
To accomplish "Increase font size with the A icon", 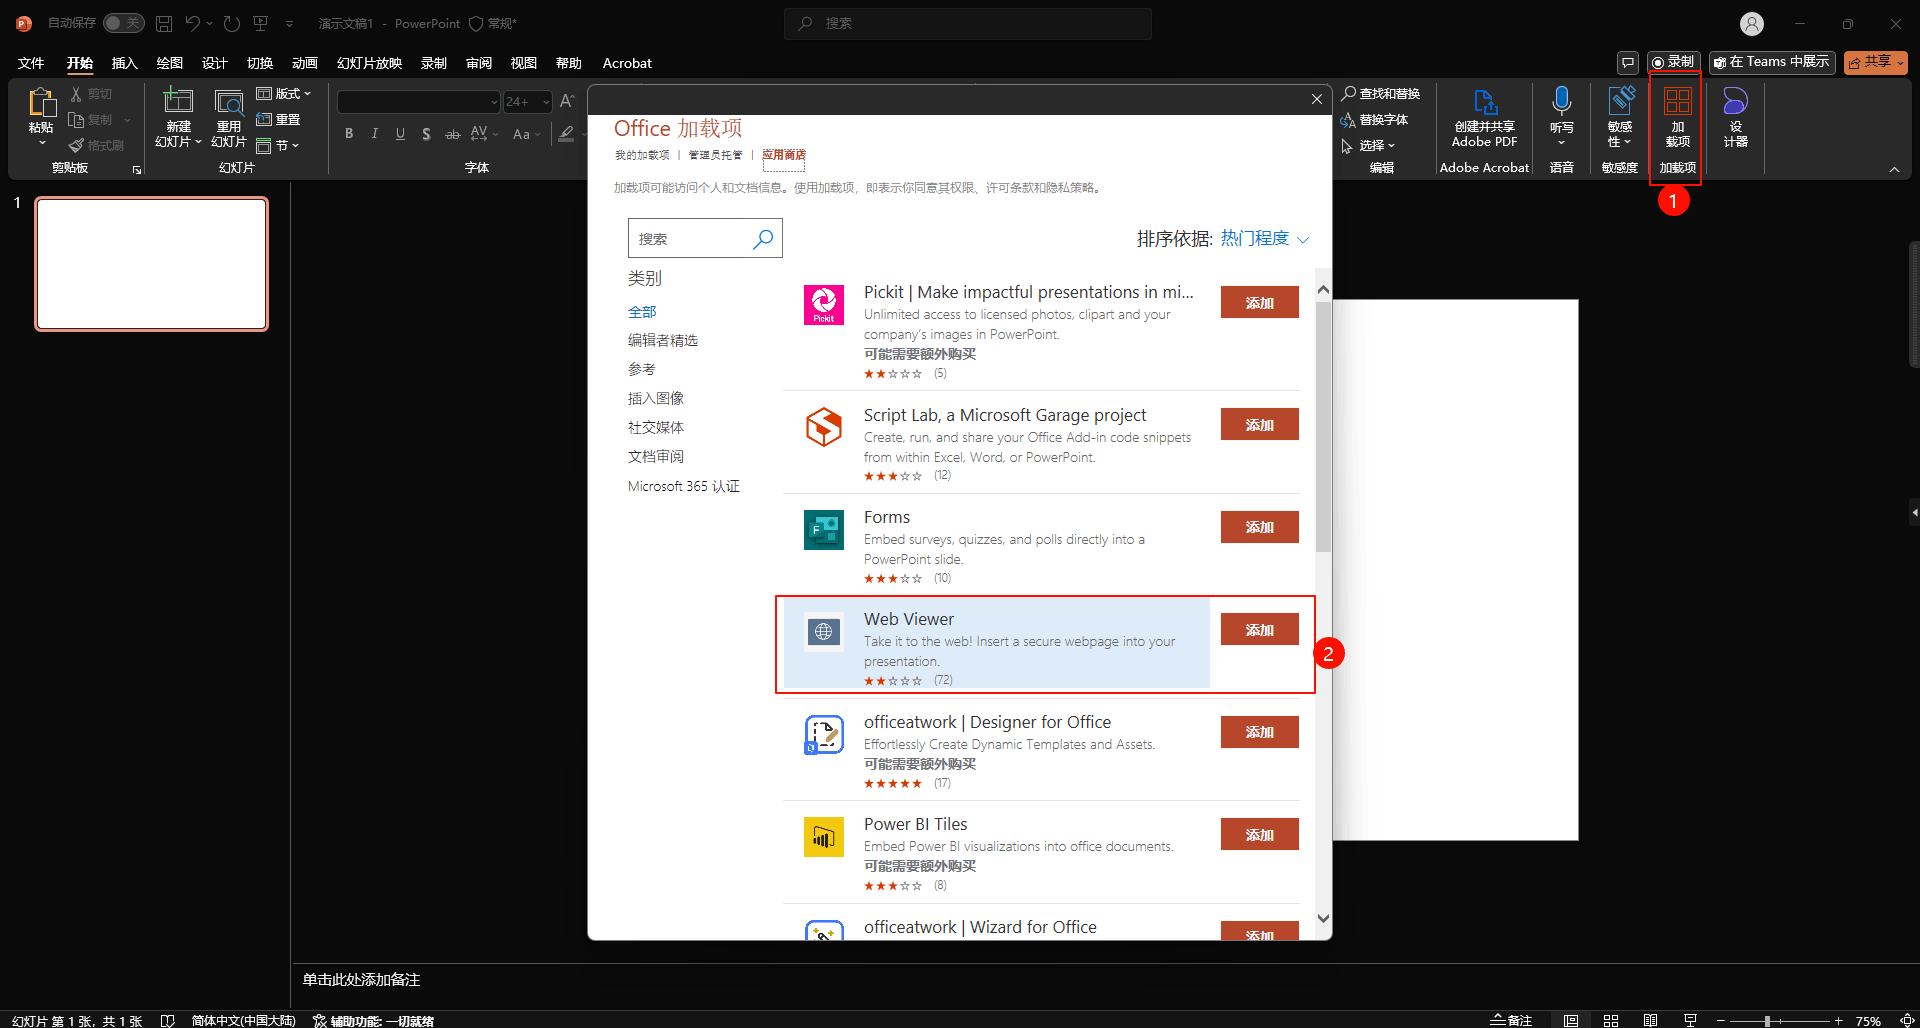I will (567, 101).
